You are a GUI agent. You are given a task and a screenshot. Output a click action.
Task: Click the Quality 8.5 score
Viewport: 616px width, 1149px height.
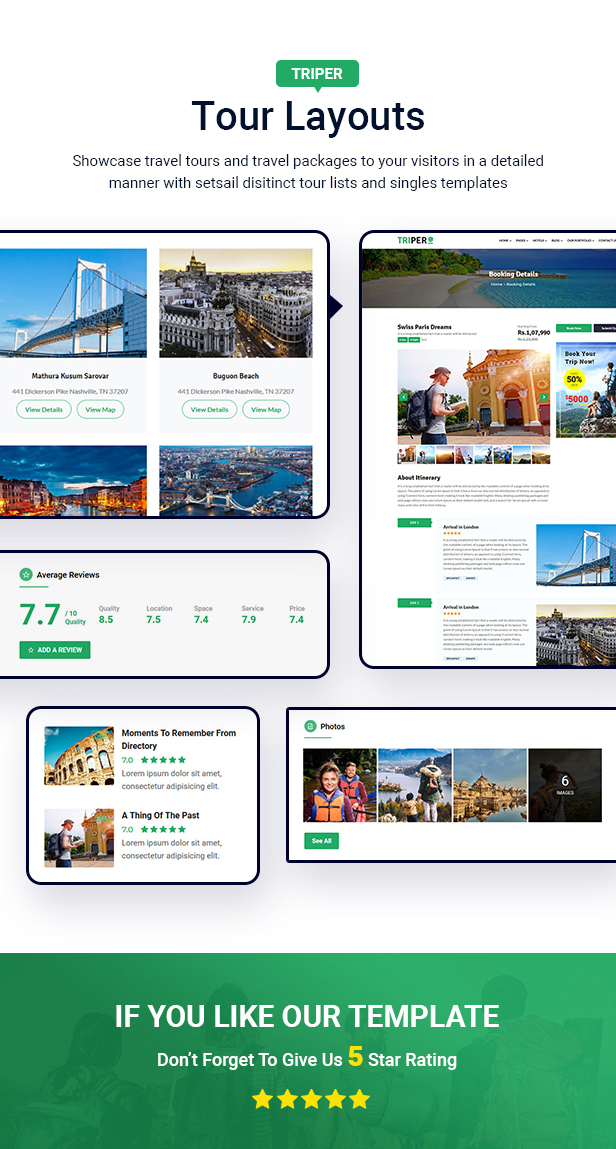coord(108,614)
